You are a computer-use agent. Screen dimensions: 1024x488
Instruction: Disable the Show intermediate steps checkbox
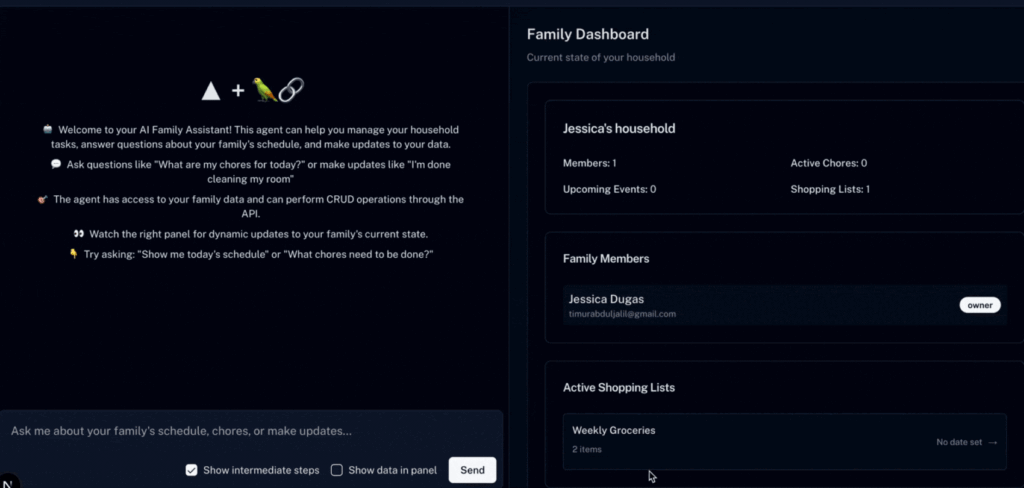coord(191,470)
